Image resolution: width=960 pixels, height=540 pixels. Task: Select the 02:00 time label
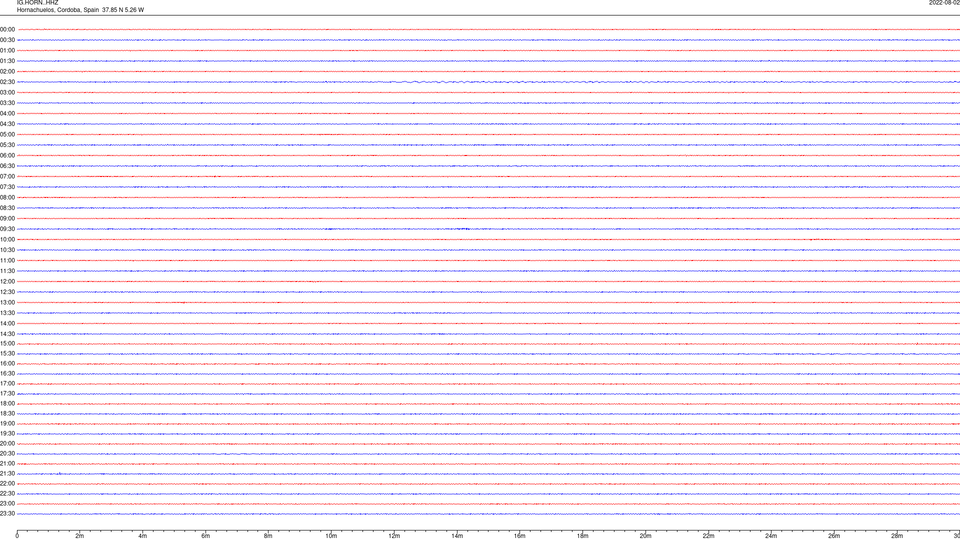tap(7, 72)
